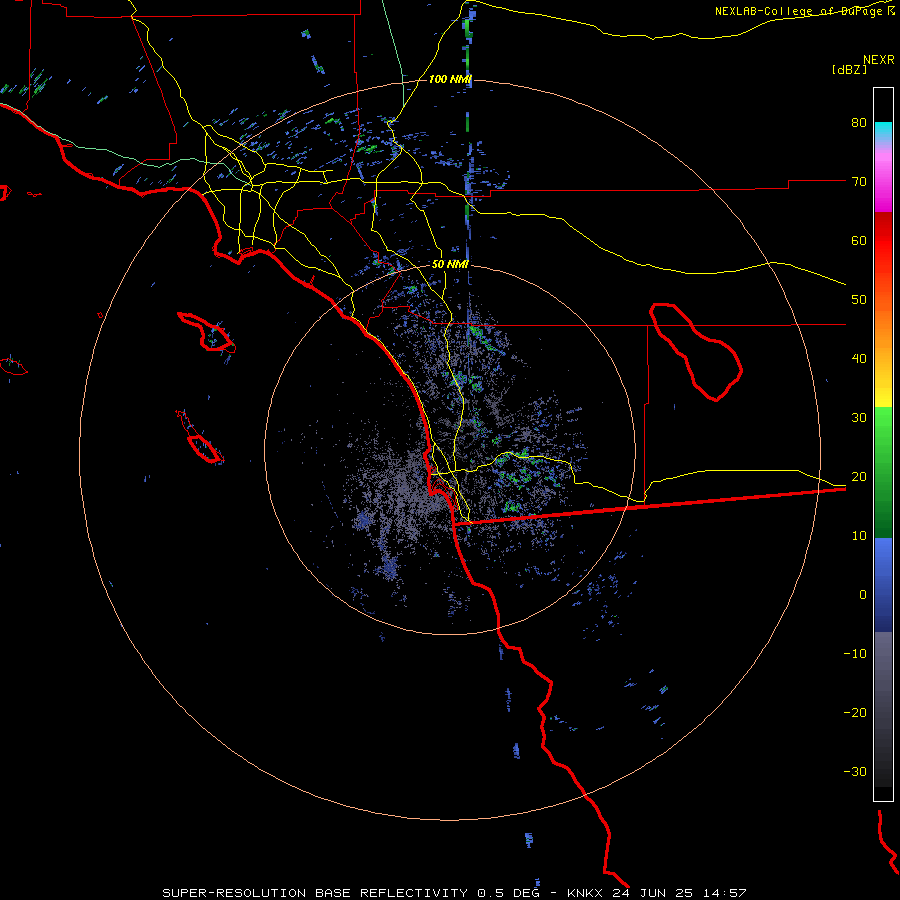Screen dimensions: 900x900
Task: Click the "50 NMI" range ring label
Action: 450,264
